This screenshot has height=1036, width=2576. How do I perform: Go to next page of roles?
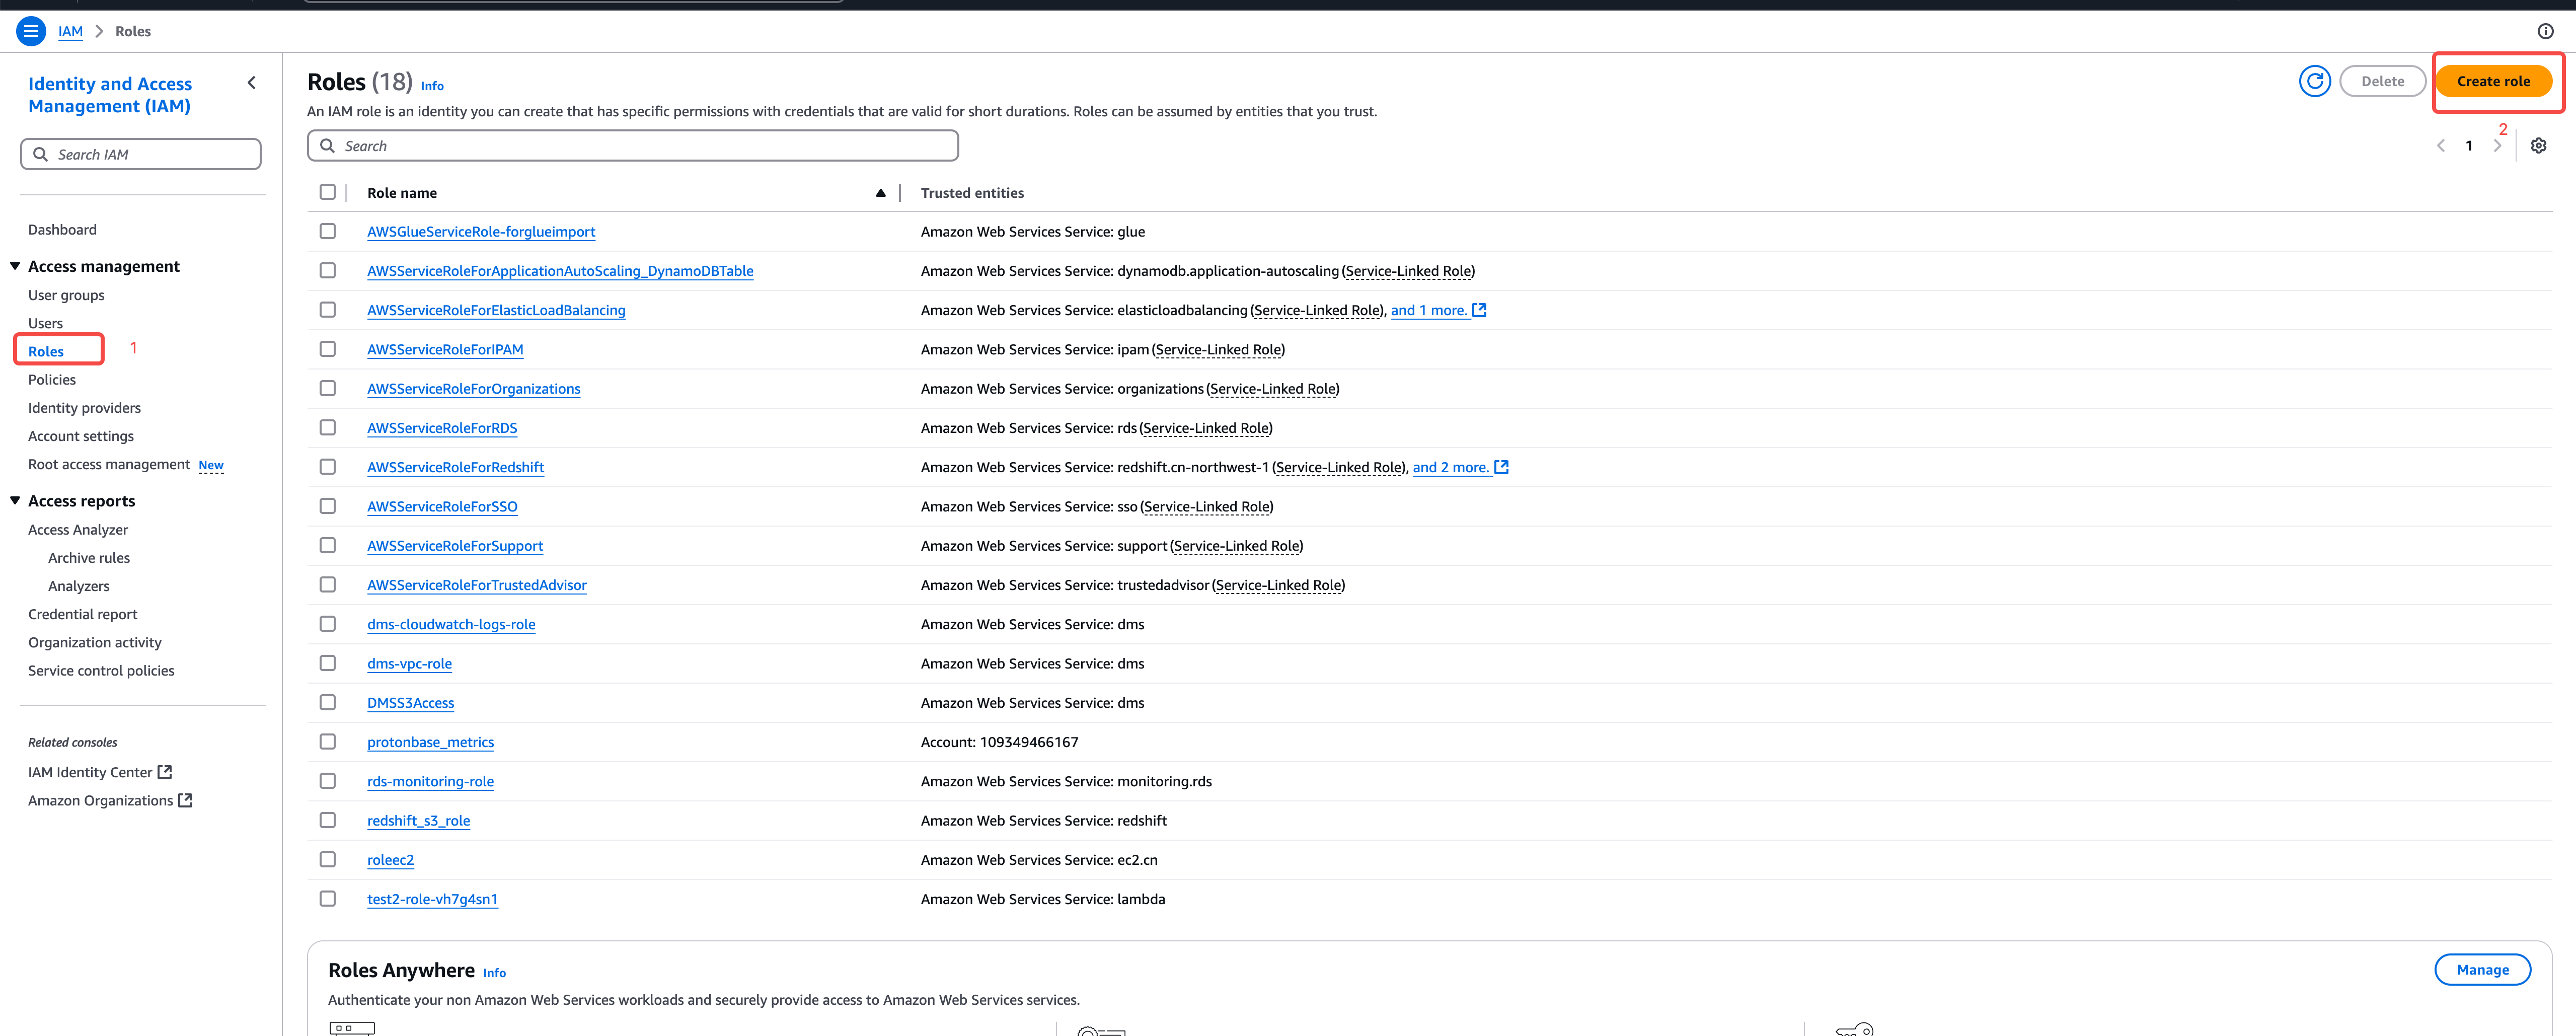pos(2496,146)
